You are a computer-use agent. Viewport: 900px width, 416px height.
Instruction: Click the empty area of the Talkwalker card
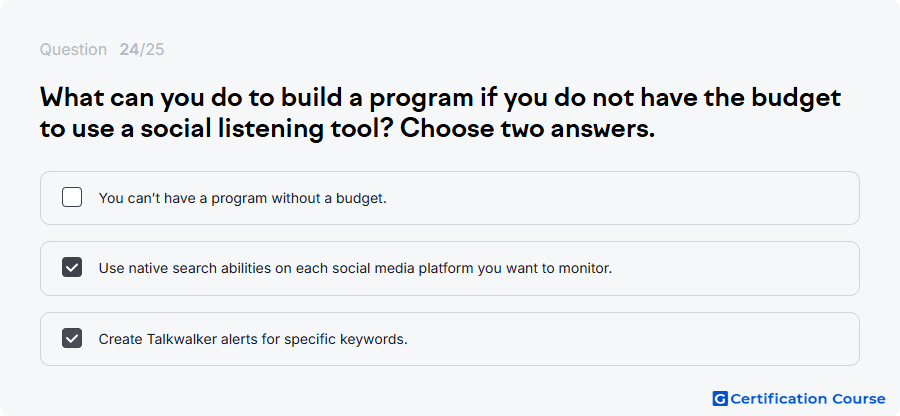(631, 339)
